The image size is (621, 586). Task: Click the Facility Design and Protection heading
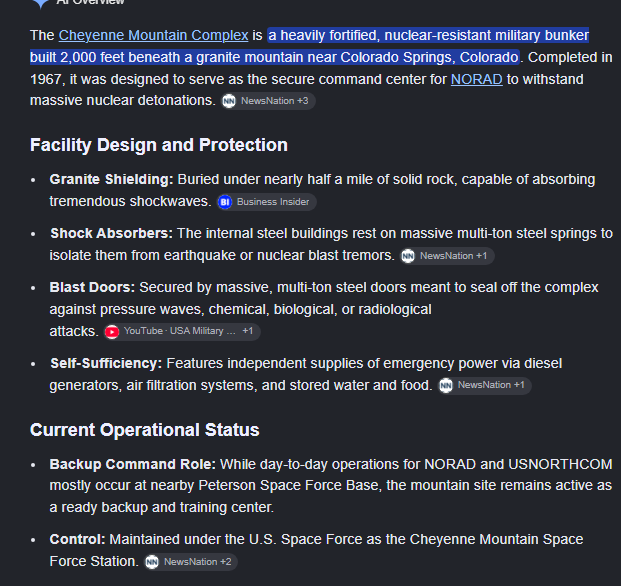tap(159, 145)
